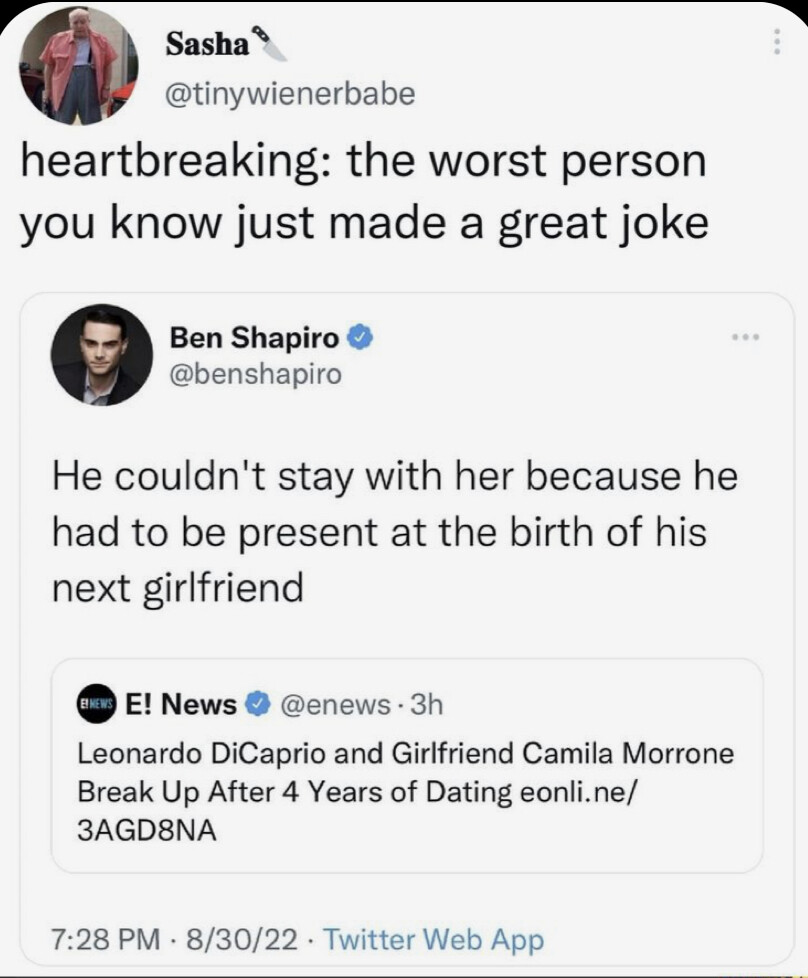The width and height of the screenshot is (808, 978).
Task: Open the tweet's vertical three-dot menu
Action: pos(773,43)
